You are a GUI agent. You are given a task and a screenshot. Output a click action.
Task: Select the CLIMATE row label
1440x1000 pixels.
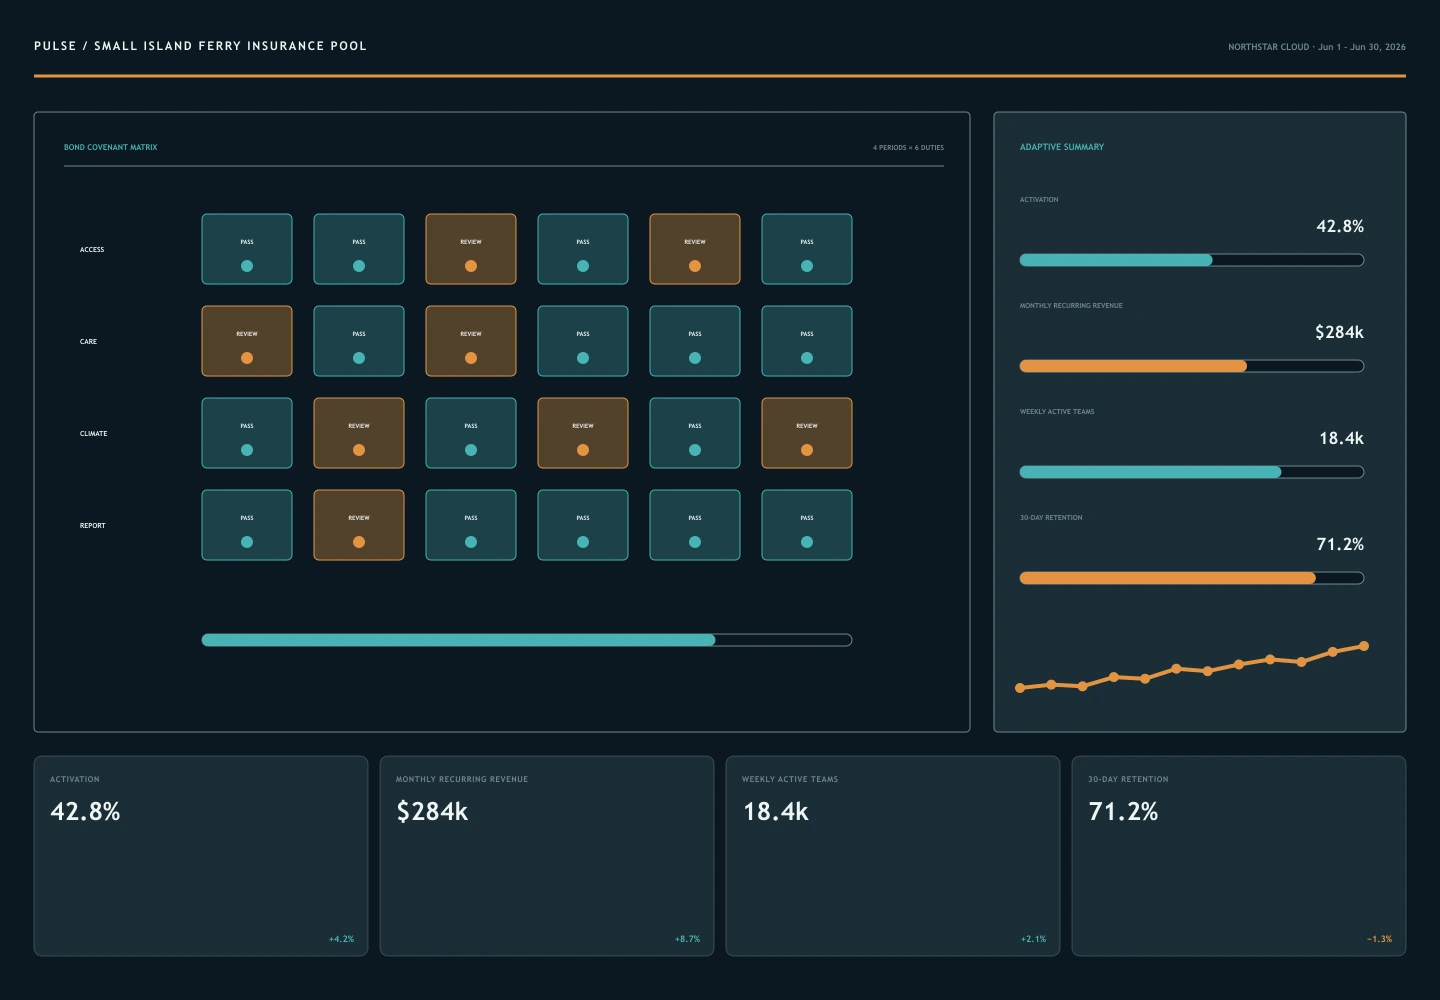[94, 434]
